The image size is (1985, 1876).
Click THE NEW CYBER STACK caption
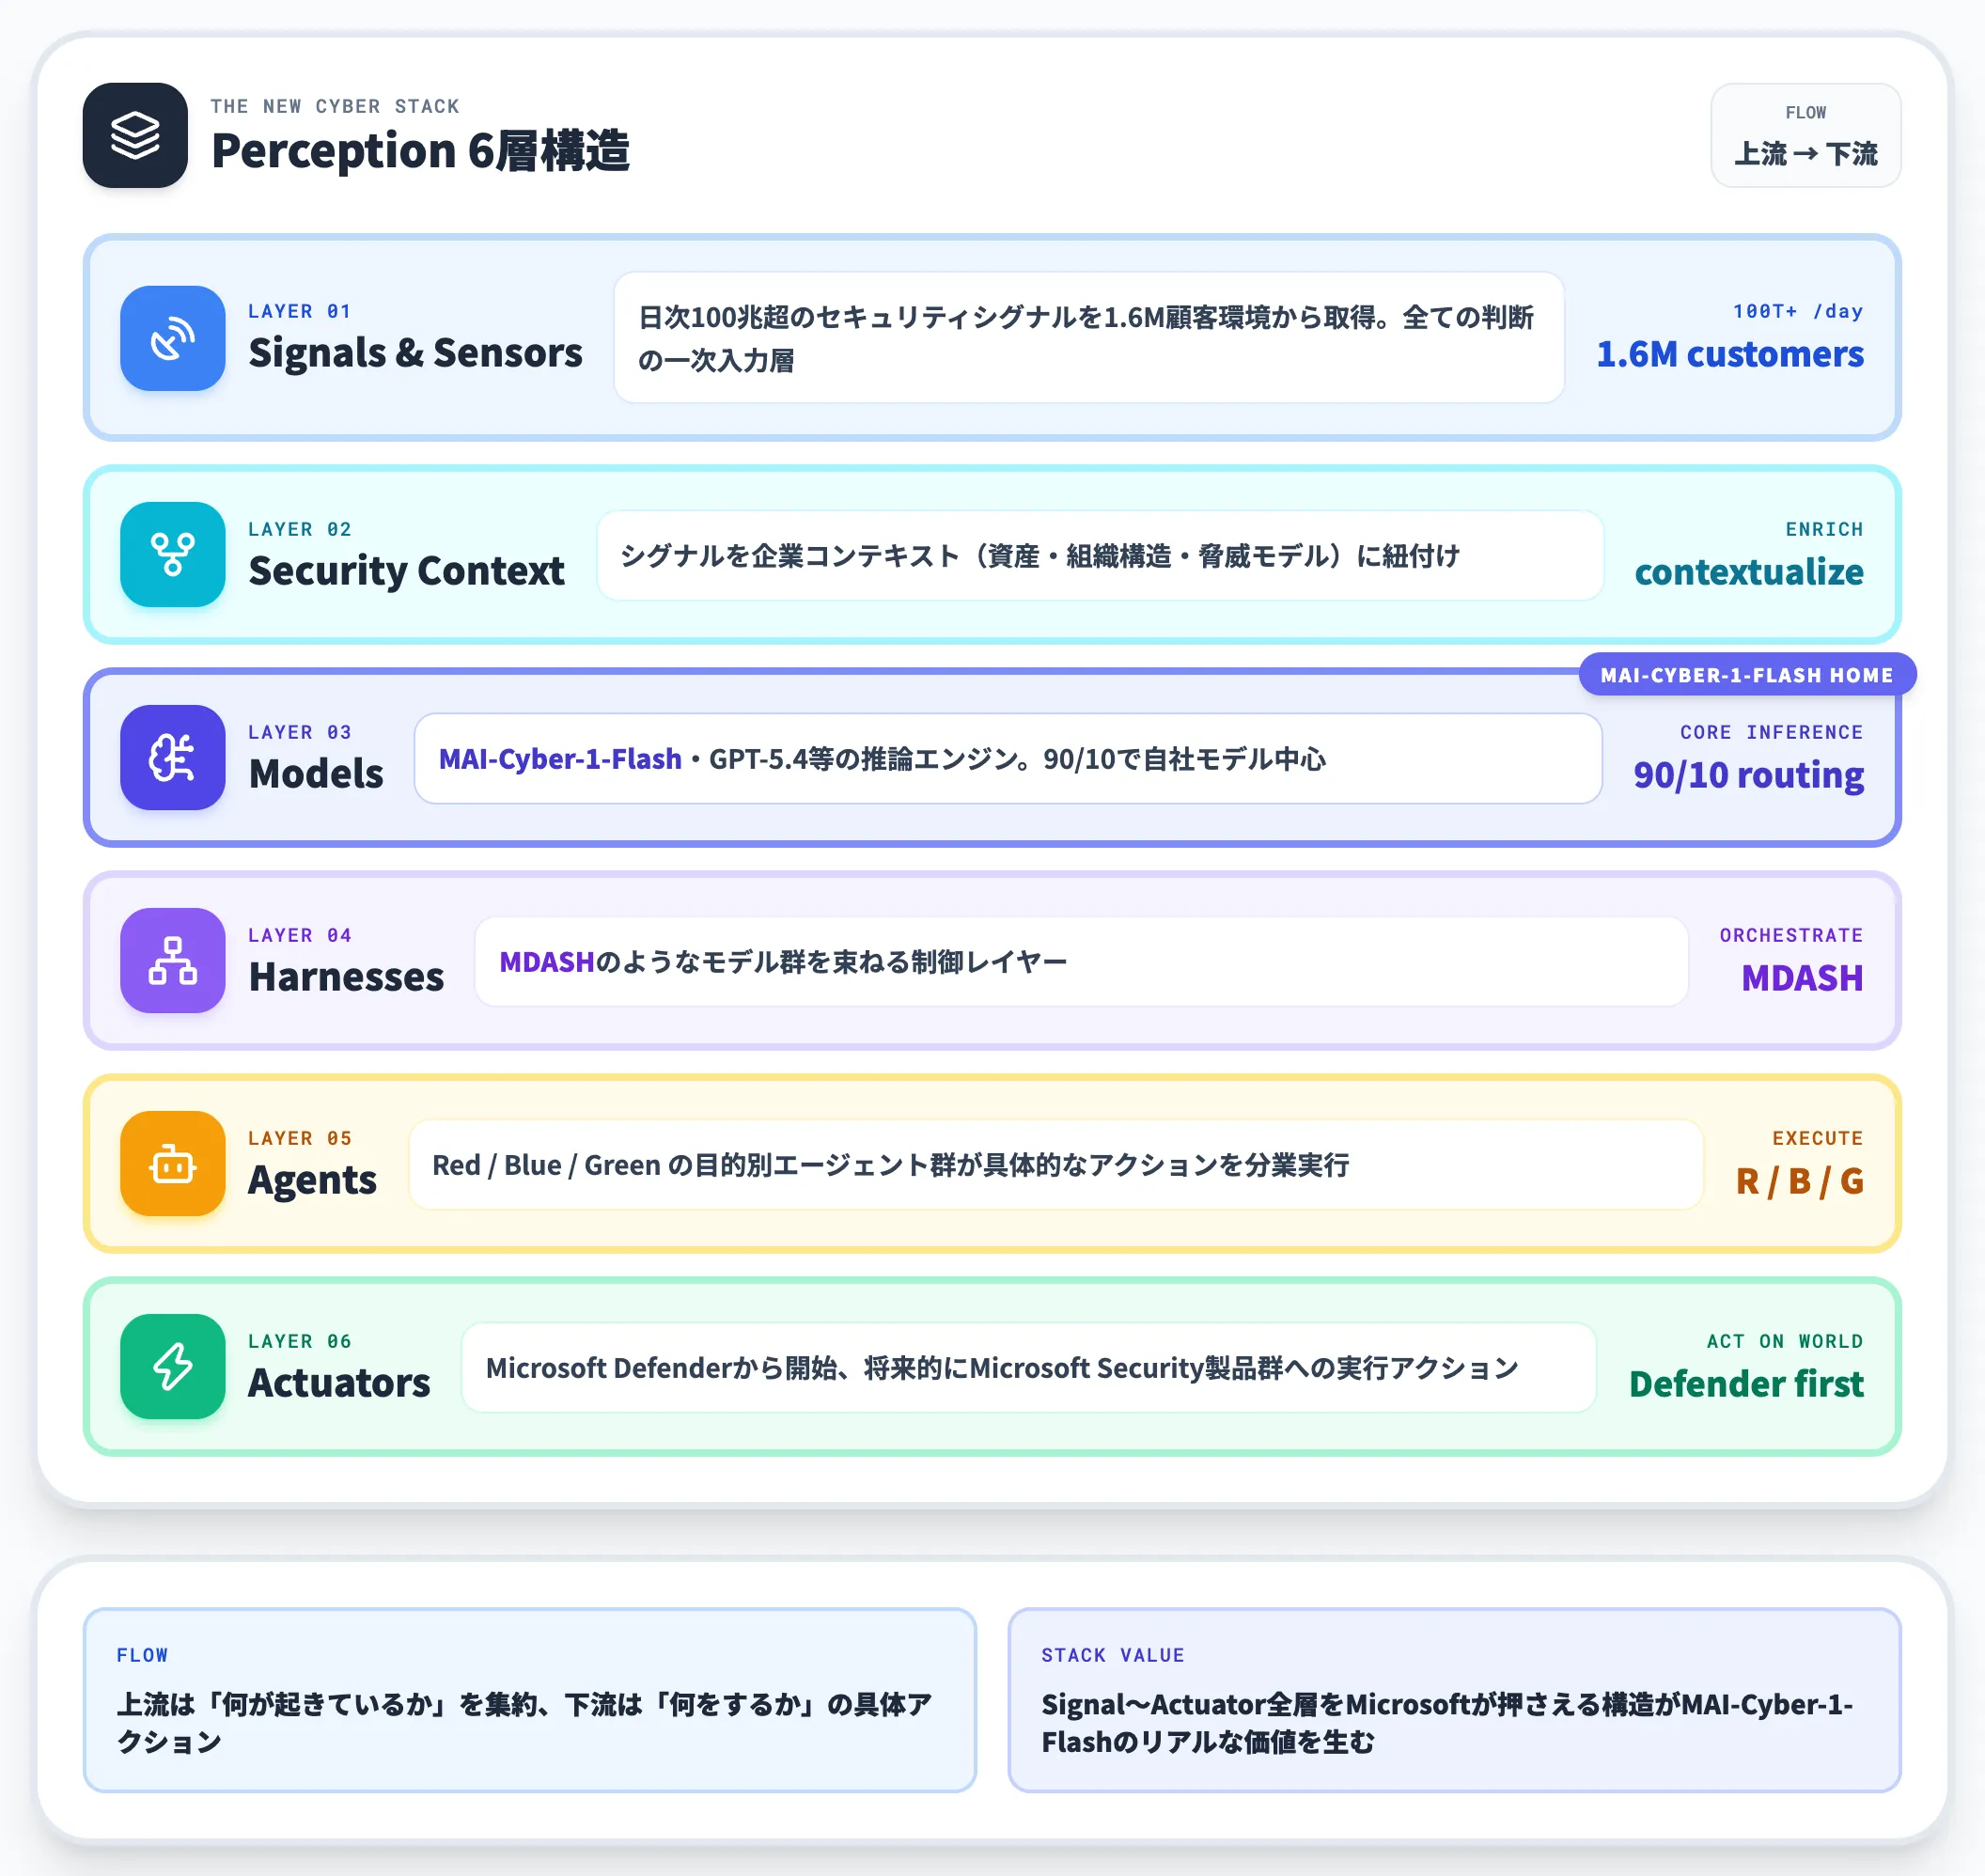(x=335, y=106)
